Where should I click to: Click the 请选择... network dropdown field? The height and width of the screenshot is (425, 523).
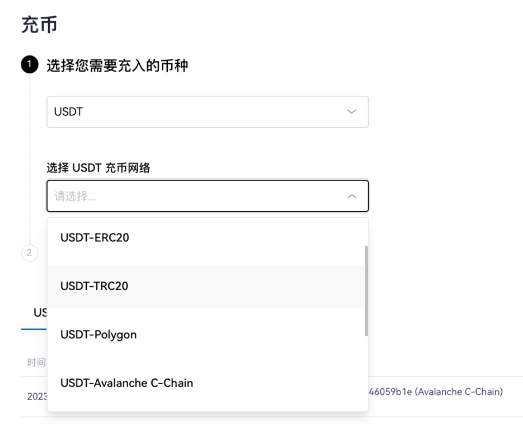click(x=207, y=196)
